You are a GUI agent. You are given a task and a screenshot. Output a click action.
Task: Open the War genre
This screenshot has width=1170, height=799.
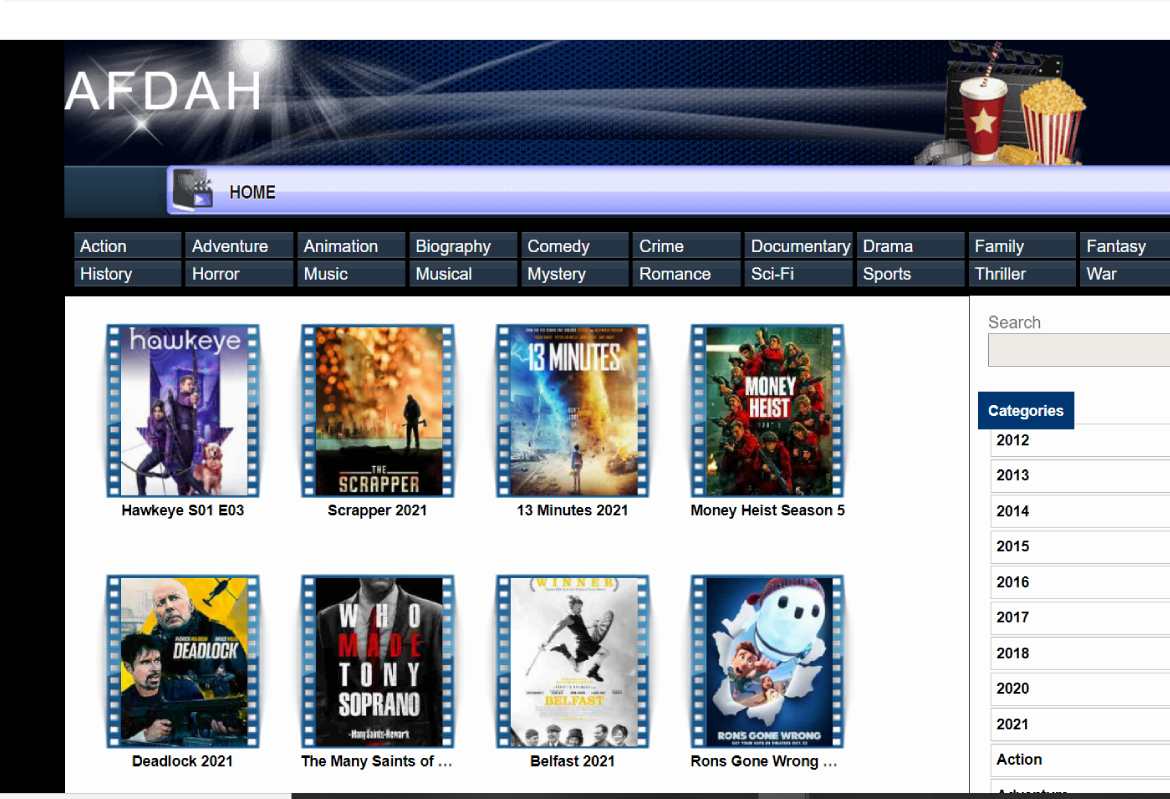pyautogui.click(x=1125, y=273)
